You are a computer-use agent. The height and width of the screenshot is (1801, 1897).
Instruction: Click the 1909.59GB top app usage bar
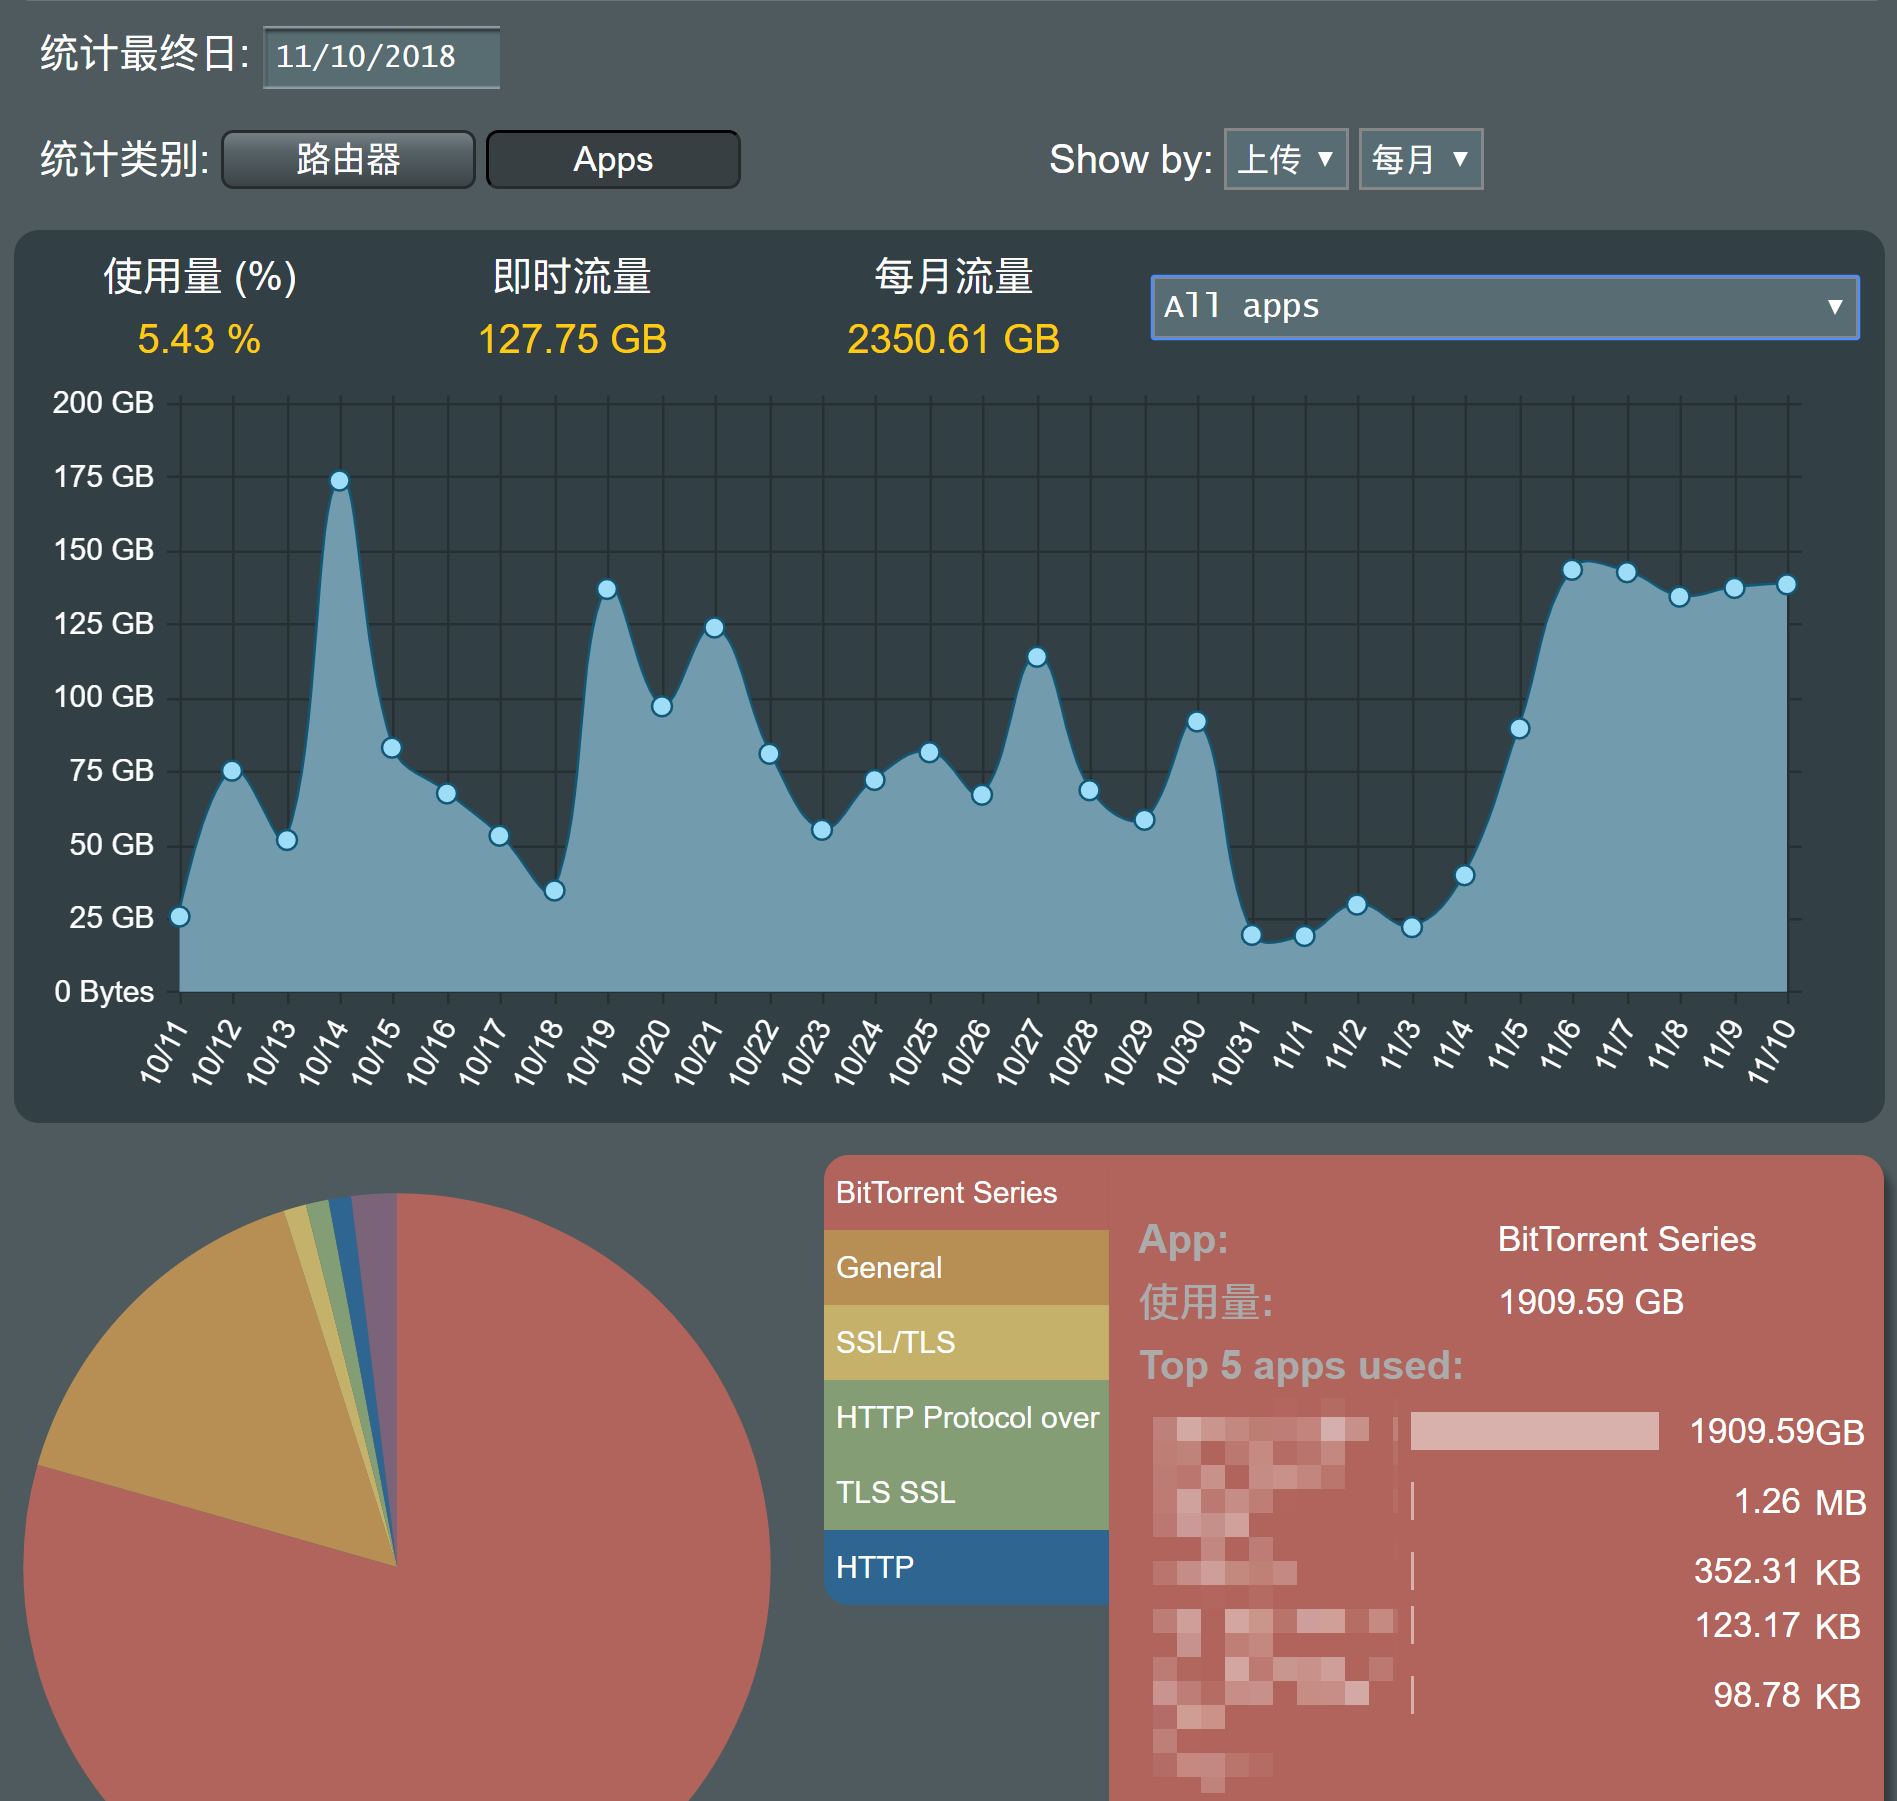1534,1431
